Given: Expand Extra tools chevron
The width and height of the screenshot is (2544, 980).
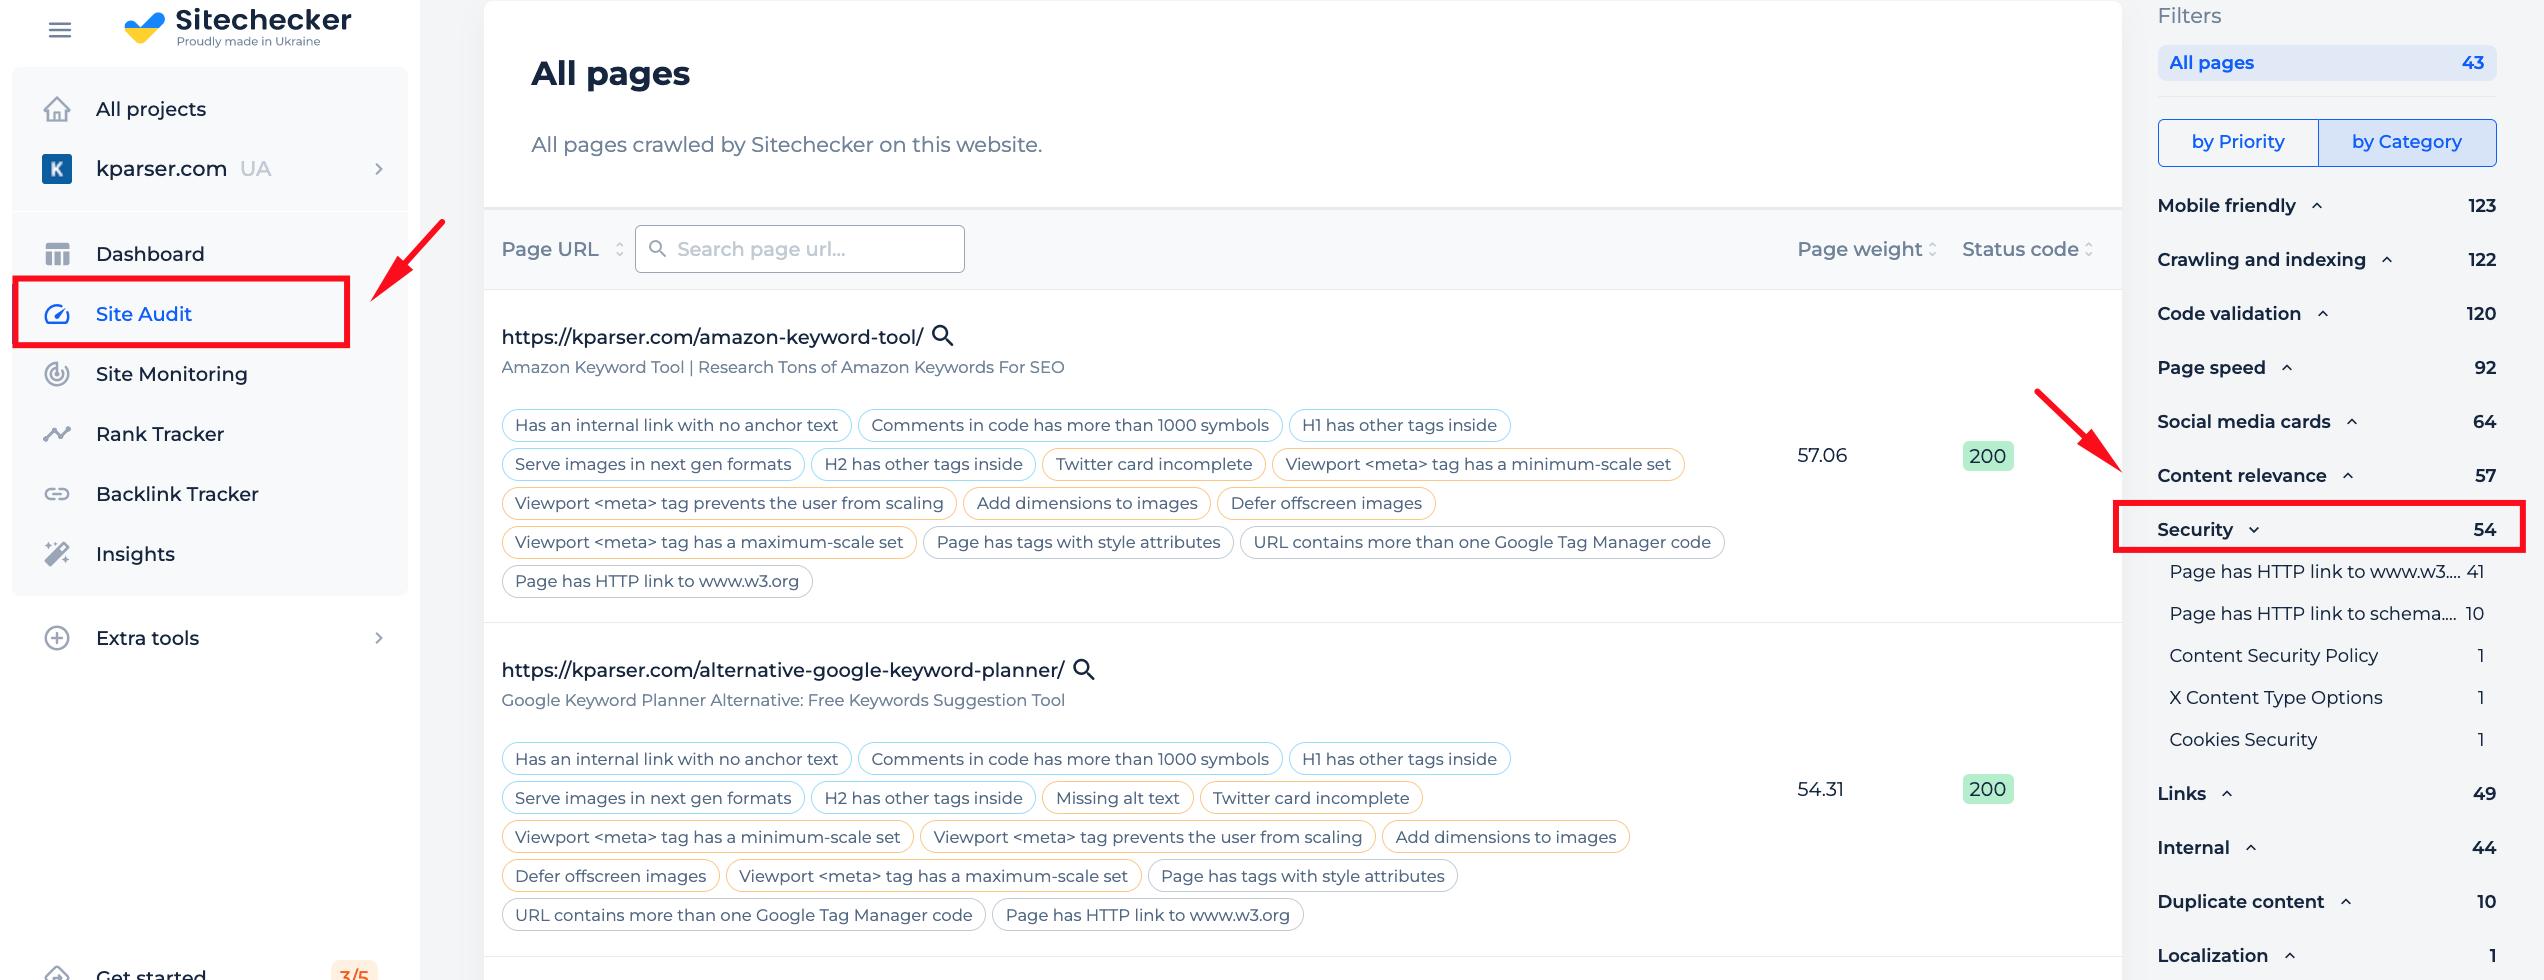Looking at the screenshot, I should click(379, 638).
